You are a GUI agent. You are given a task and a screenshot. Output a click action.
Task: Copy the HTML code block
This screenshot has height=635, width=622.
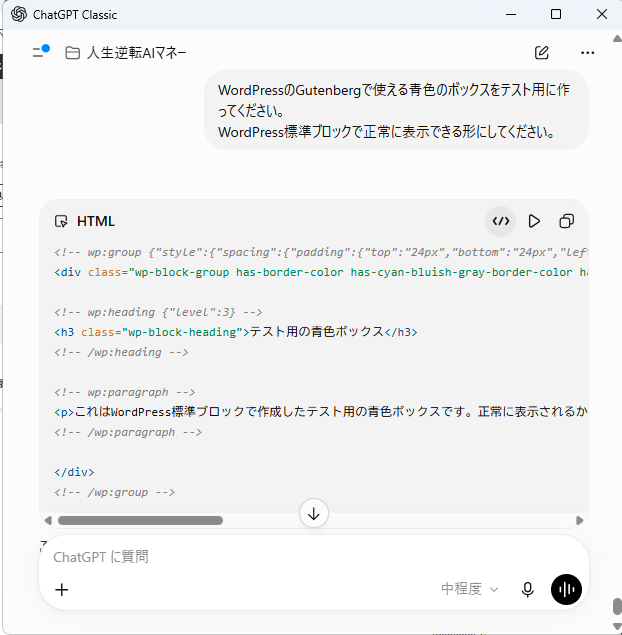tap(567, 221)
